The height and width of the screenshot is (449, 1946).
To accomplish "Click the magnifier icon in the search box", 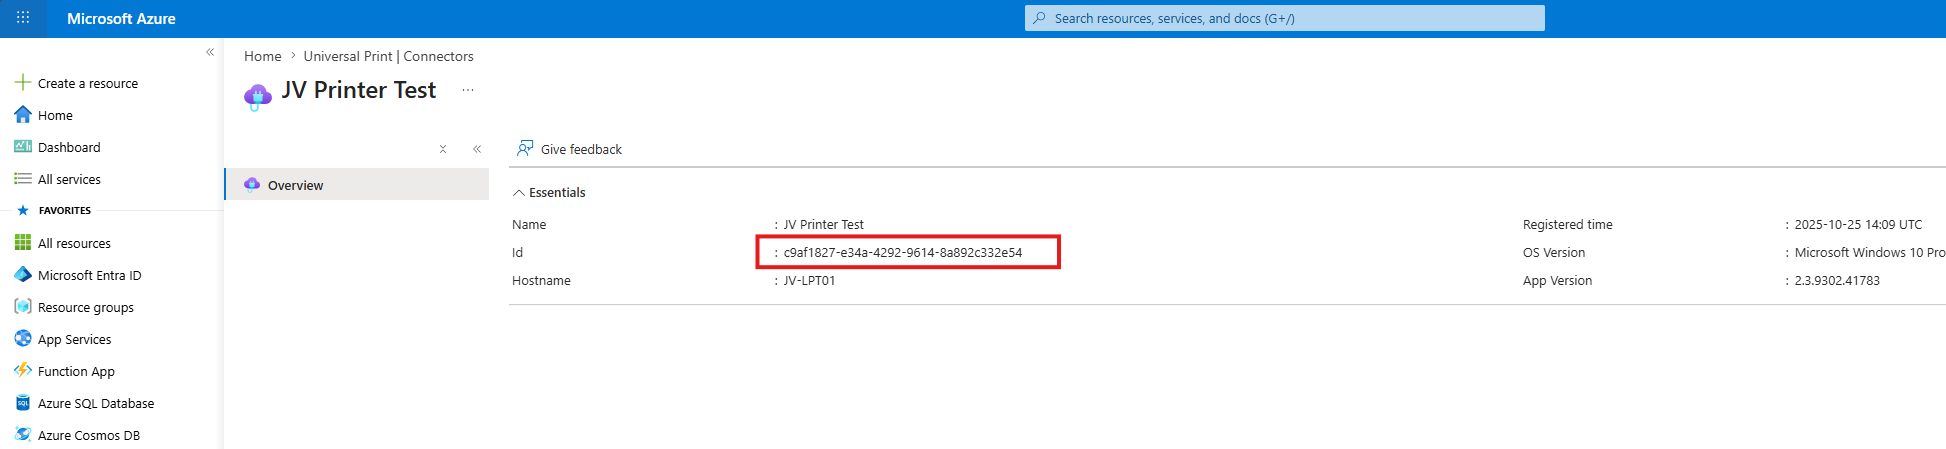I will 1040,18.
